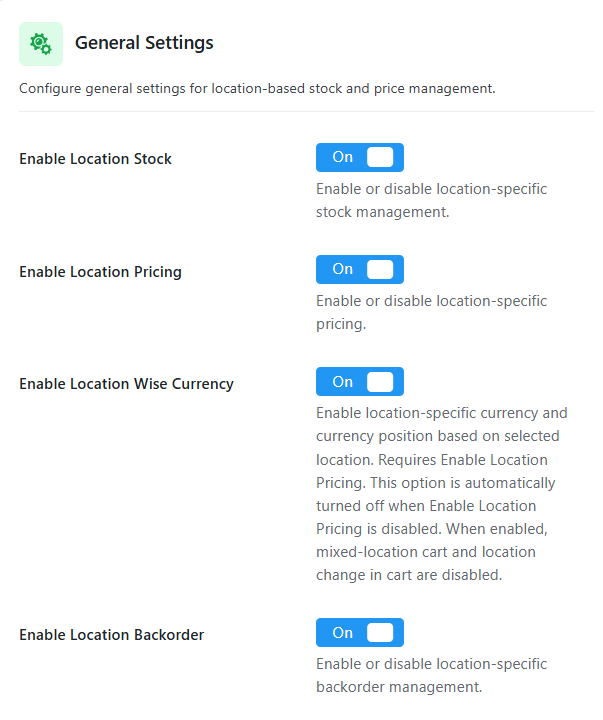The image size is (603, 720).
Task: Click the Enable Location Wise Currency label
Action: click(126, 384)
